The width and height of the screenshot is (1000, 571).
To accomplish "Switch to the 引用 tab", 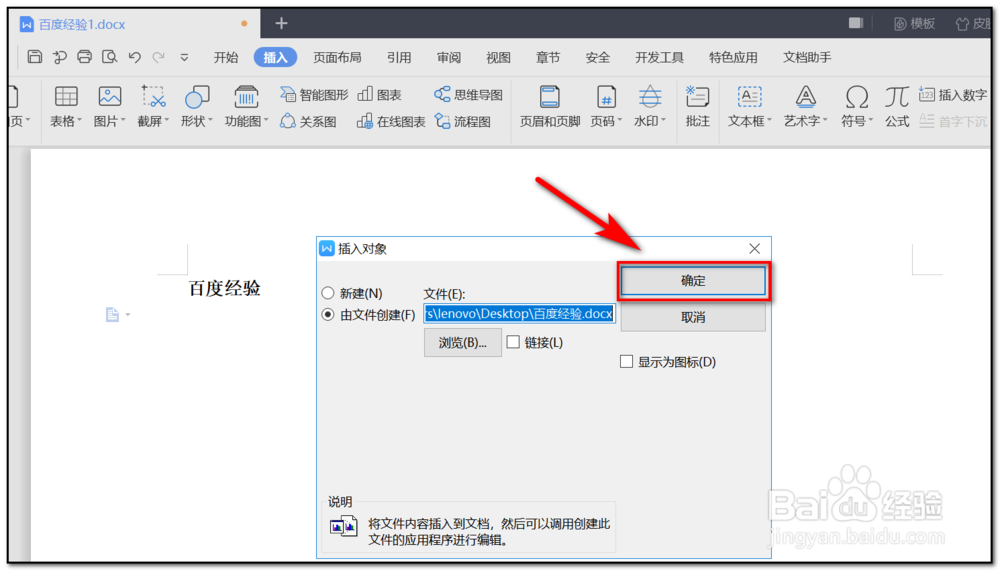I will (399, 57).
